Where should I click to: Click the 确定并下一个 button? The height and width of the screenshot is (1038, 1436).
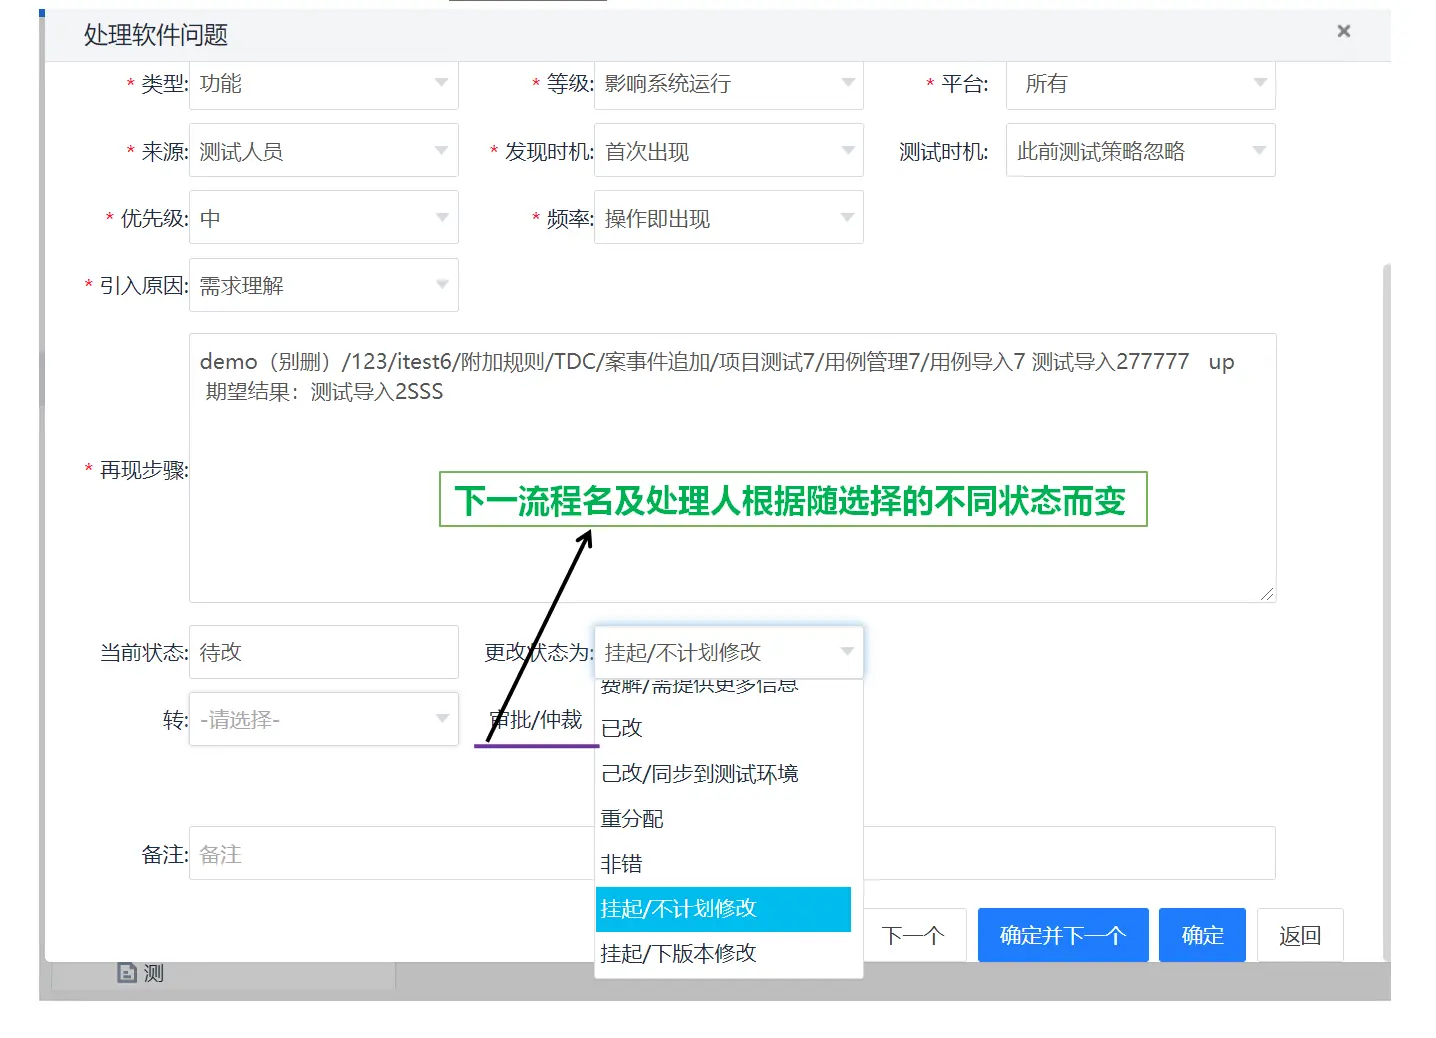coord(1063,935)
